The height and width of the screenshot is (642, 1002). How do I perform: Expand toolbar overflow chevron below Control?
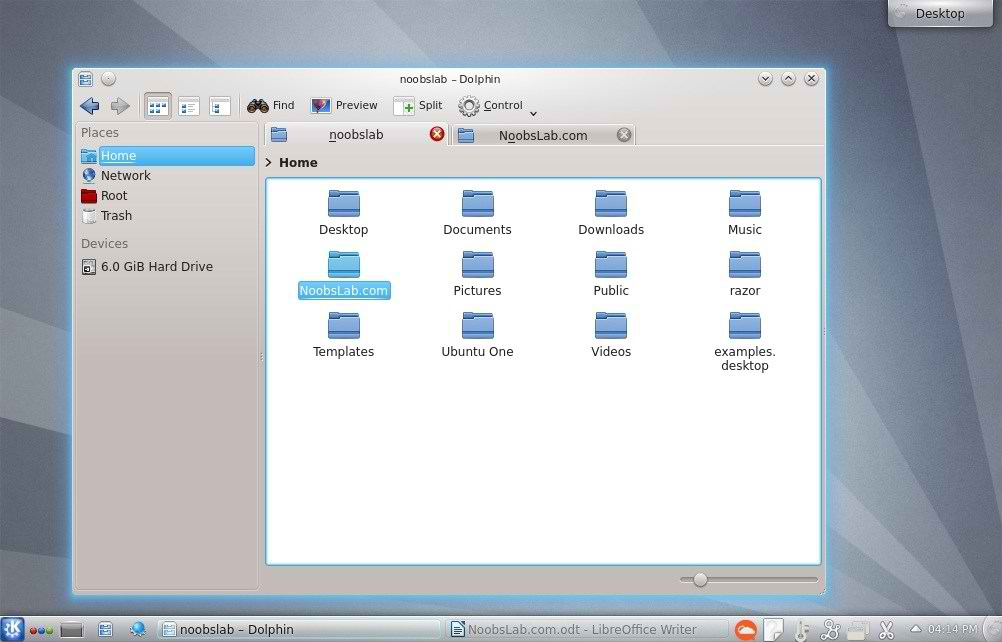534,114
